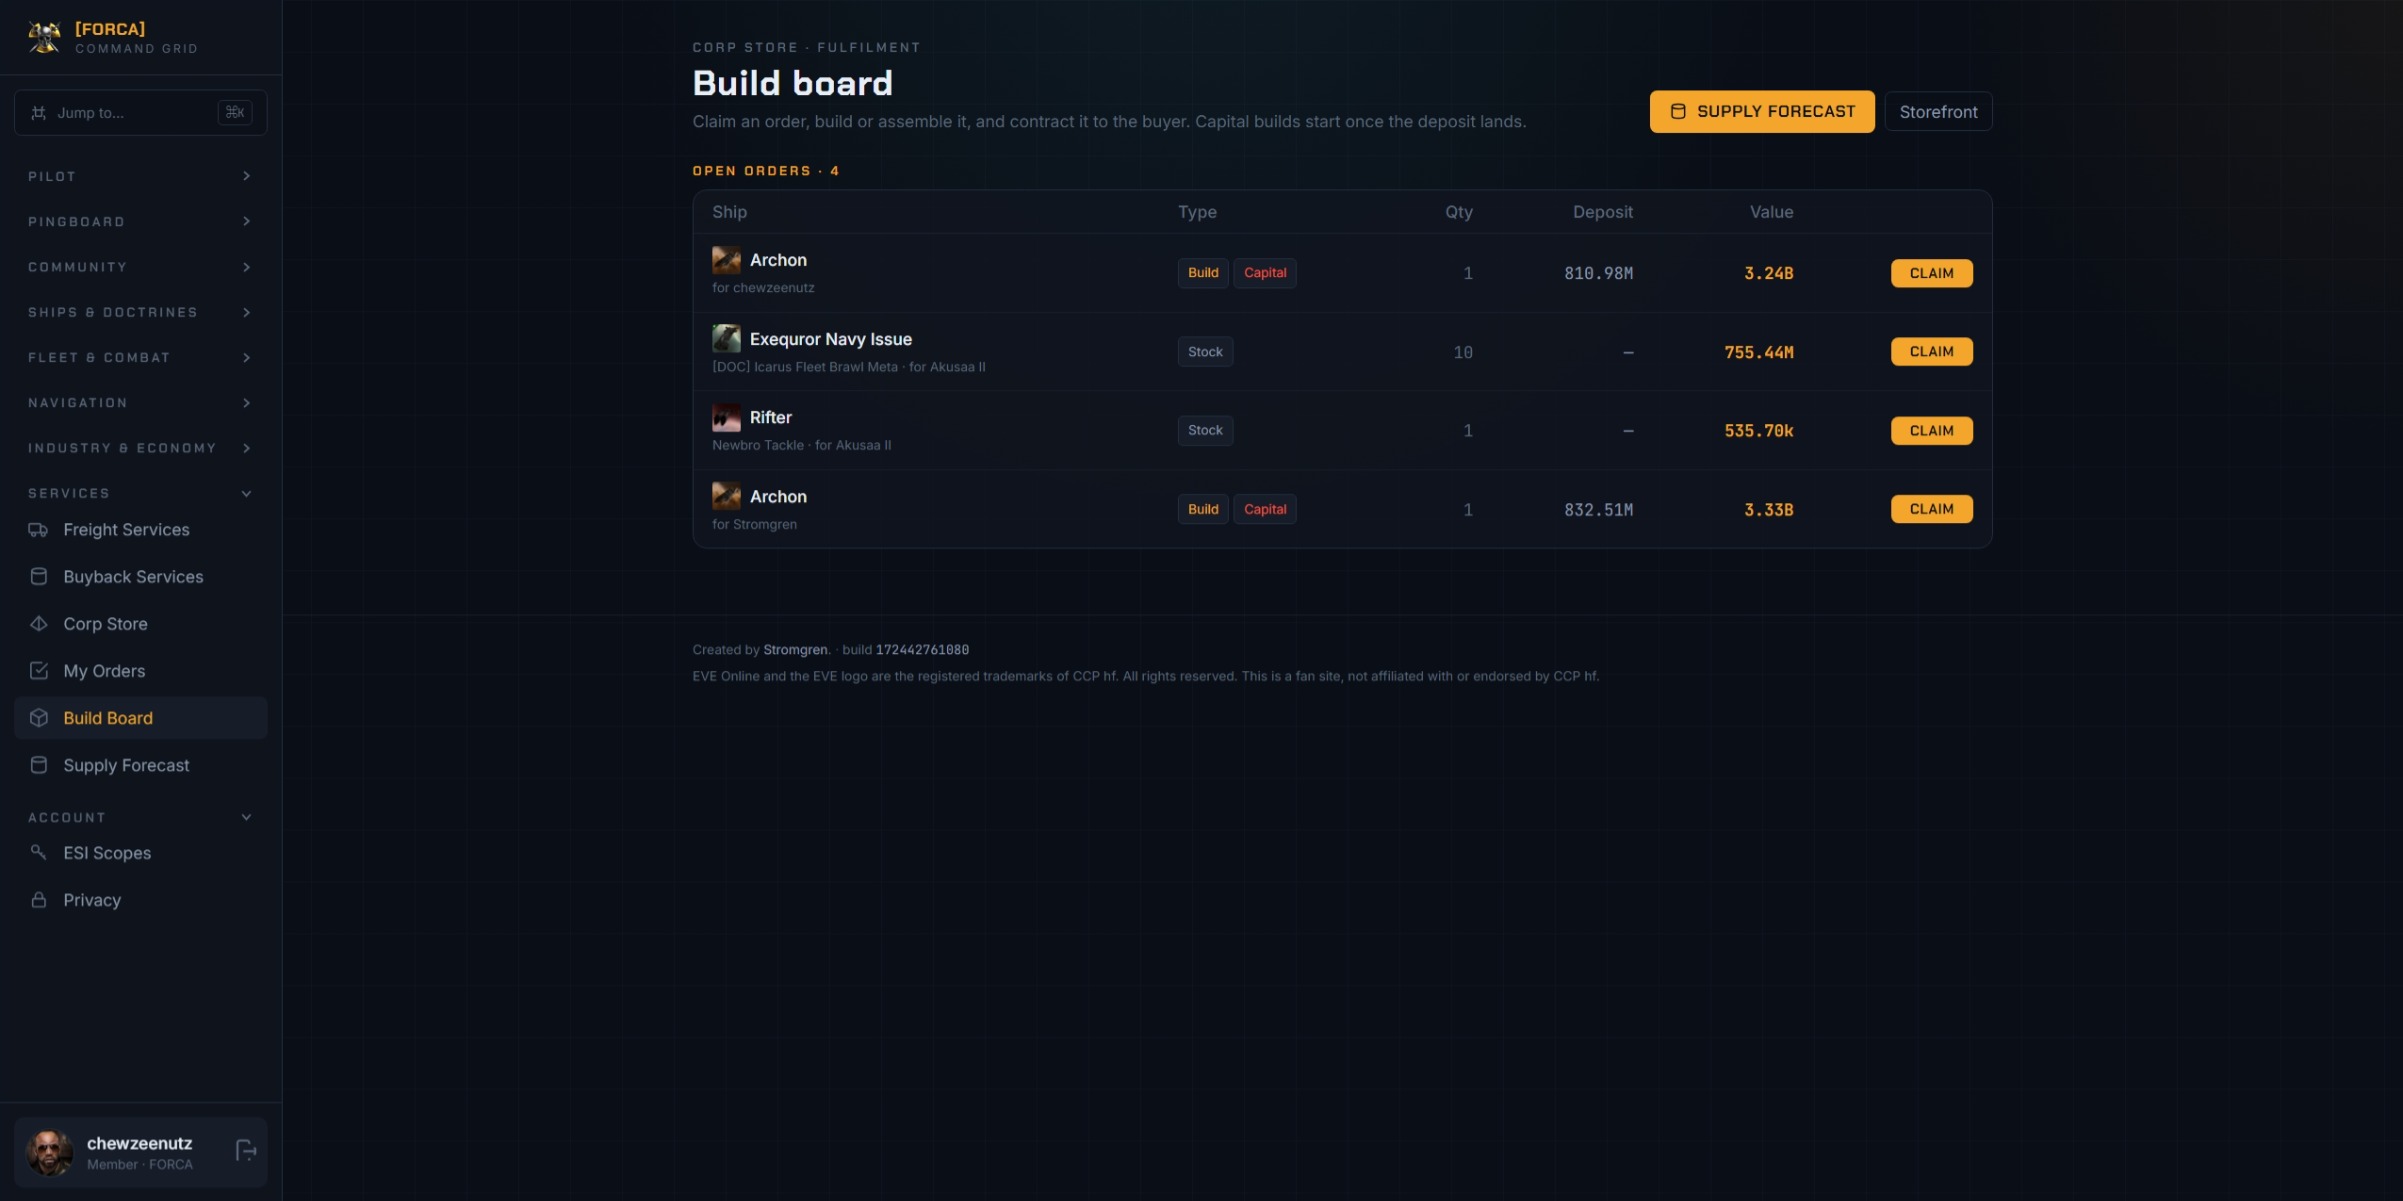
Task: Click the 3.33B value
Action: pos(1768,509)
